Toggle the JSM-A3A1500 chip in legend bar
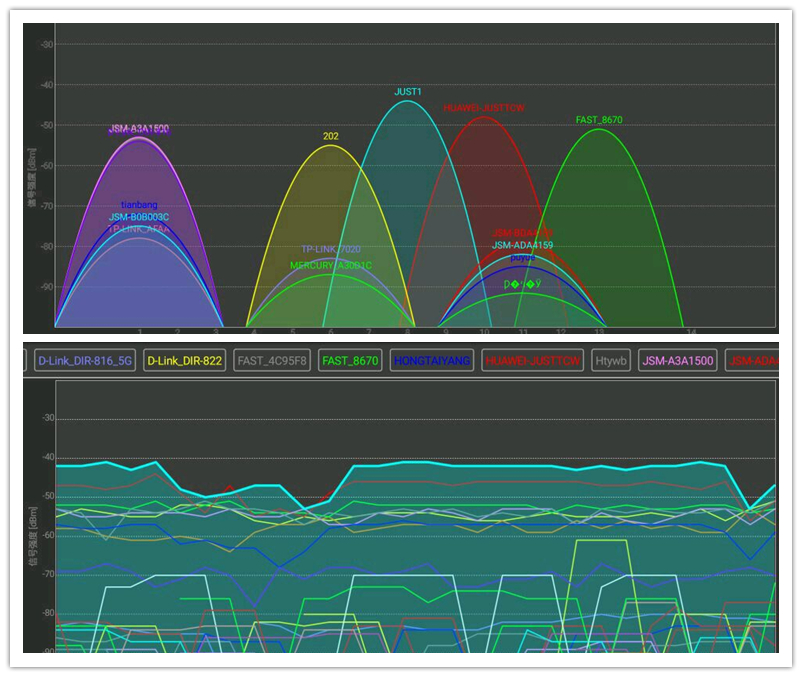The image size is (802, 677). 679,361
